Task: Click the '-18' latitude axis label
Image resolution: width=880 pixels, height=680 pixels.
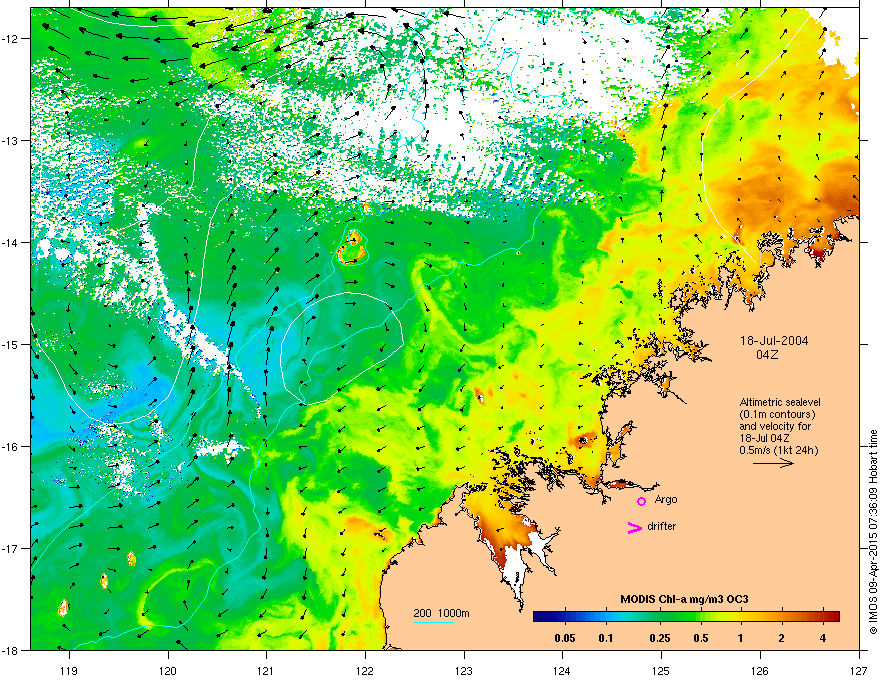Action: [11, 650]
